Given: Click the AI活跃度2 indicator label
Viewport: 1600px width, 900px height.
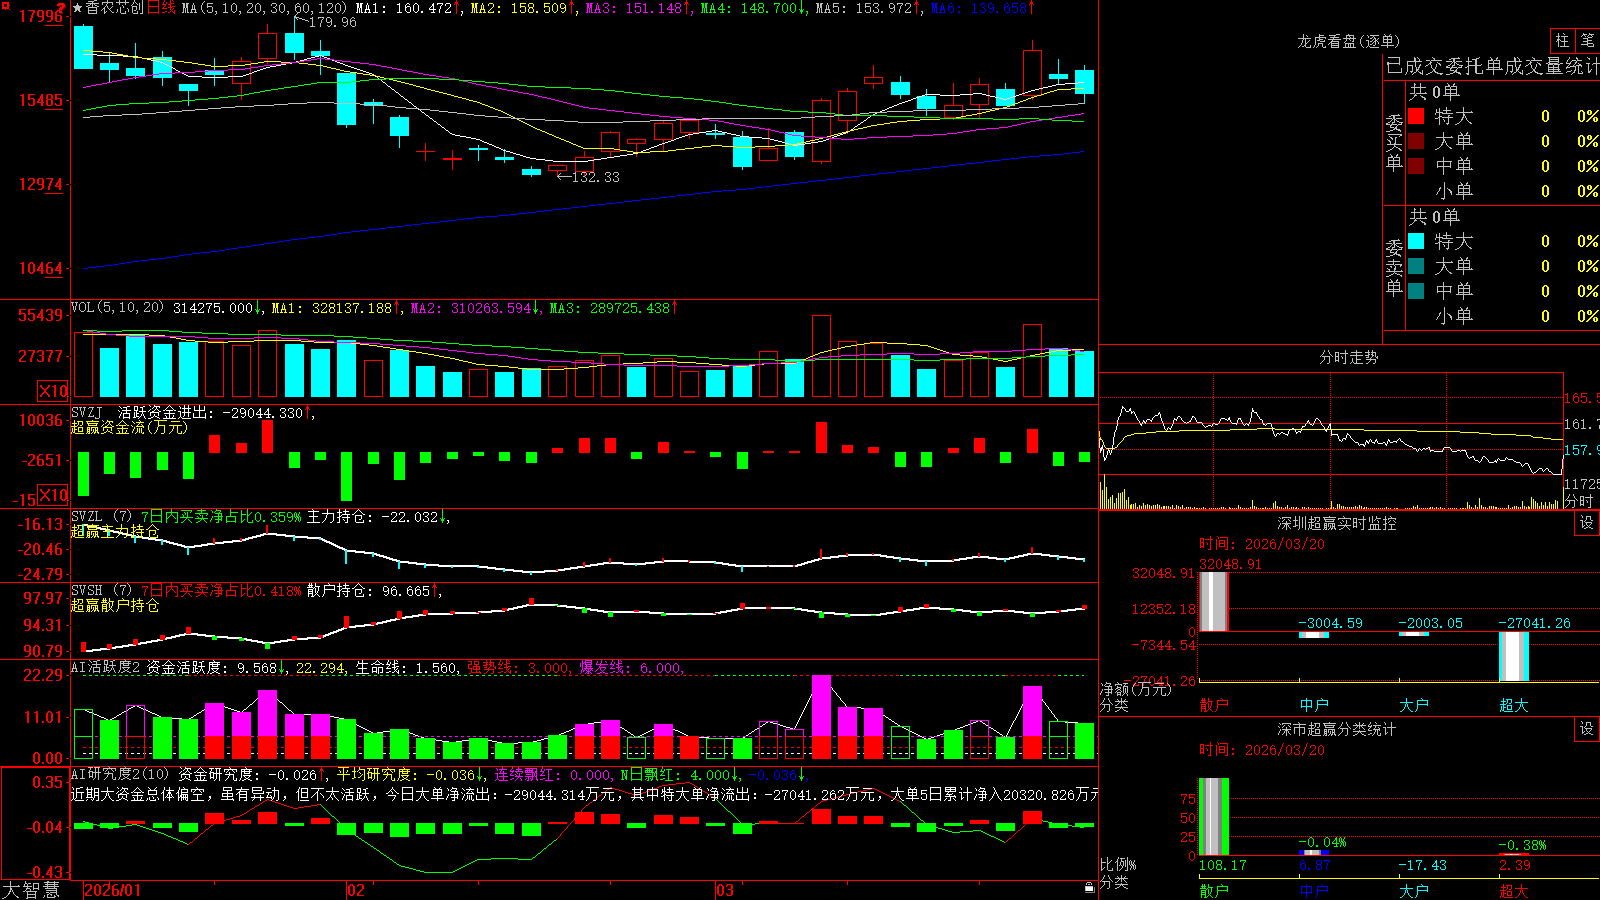Looking at the screenshot, I should tap(106, 667).
